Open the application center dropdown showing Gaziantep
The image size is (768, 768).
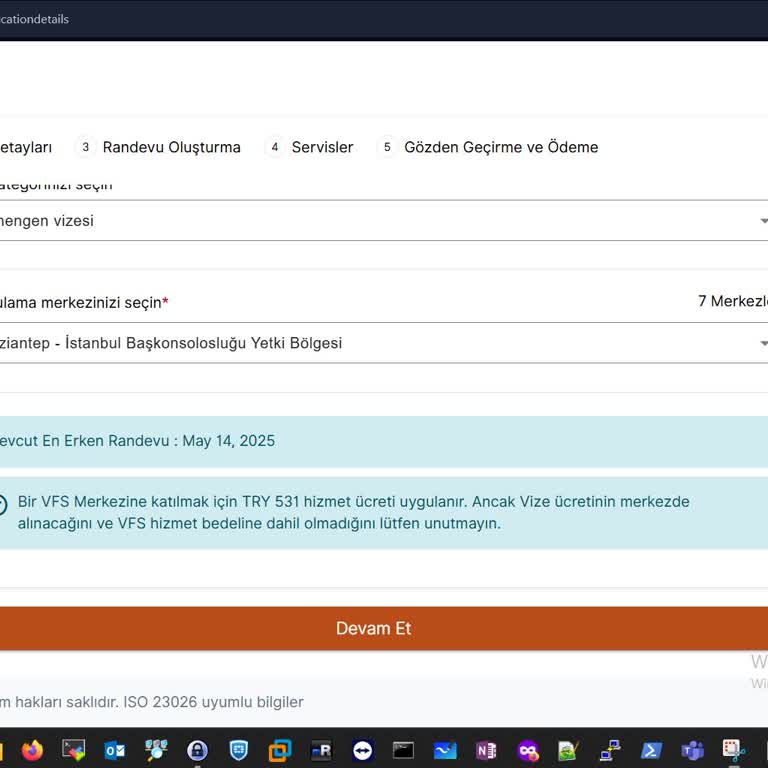pos(380,343)
